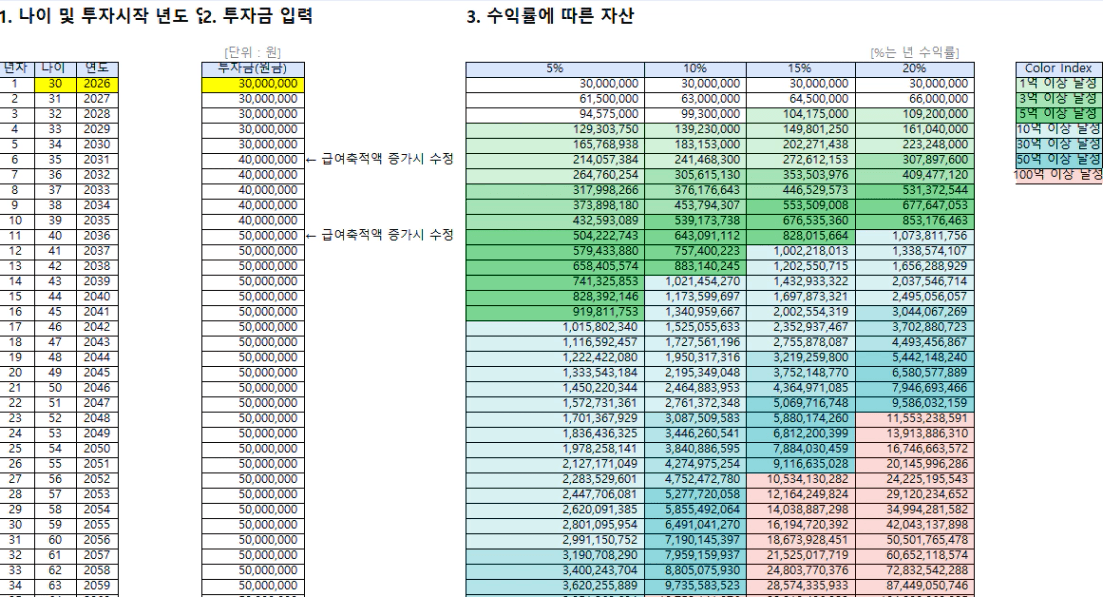
Task: Select the '나이' column header
Action: click(x=55, y=69)
